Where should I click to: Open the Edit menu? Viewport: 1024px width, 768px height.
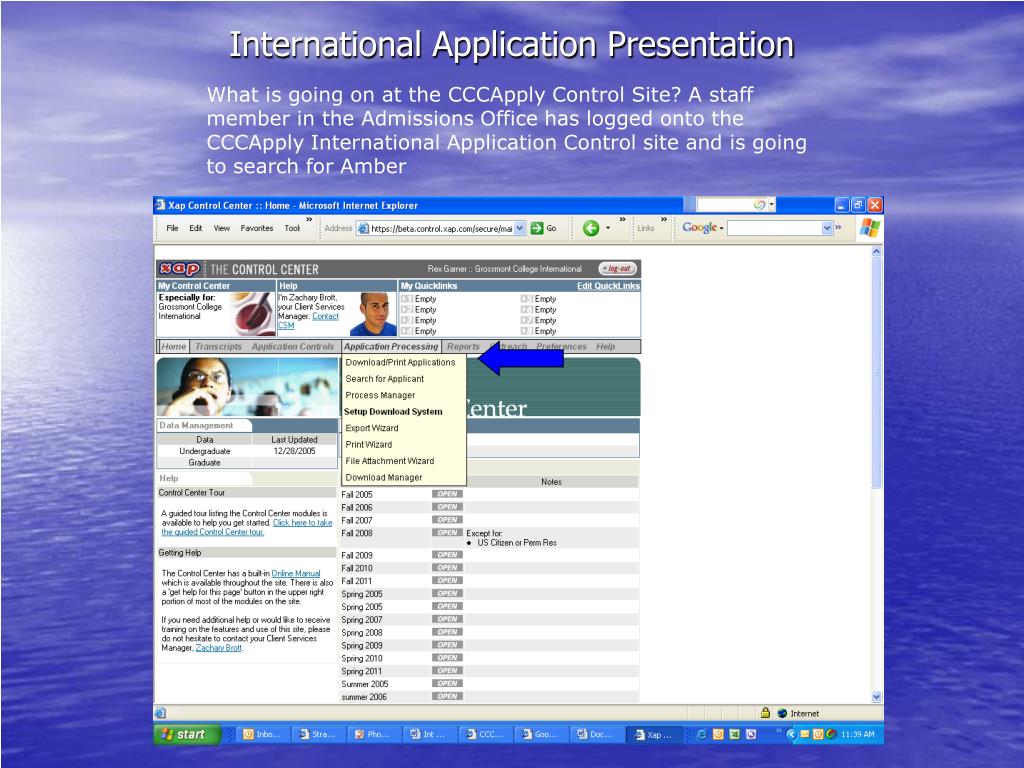(196, 228)
